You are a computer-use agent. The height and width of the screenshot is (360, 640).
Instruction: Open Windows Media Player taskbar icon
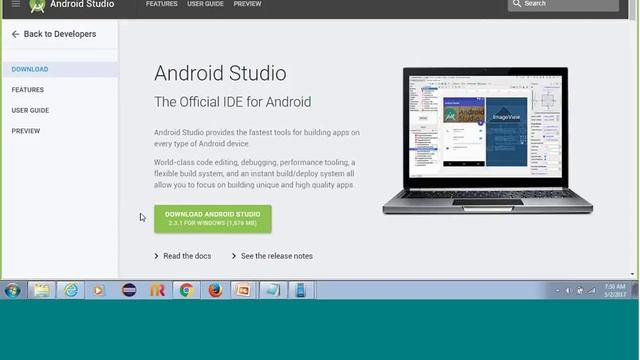[x=98, y=291]
